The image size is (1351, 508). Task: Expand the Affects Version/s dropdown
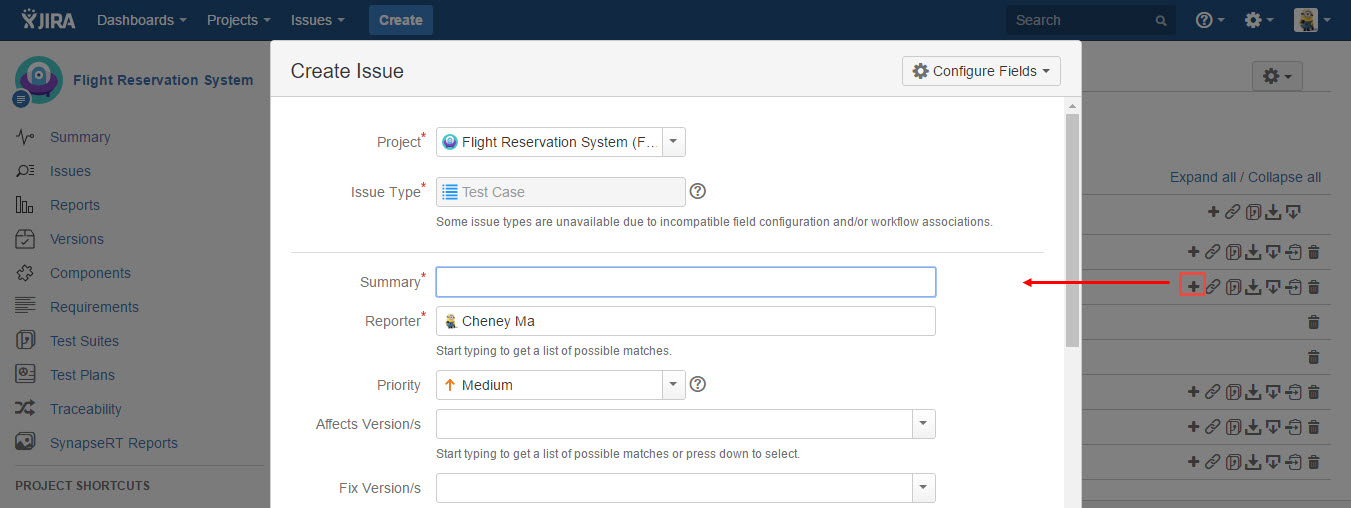click(923, 424)
